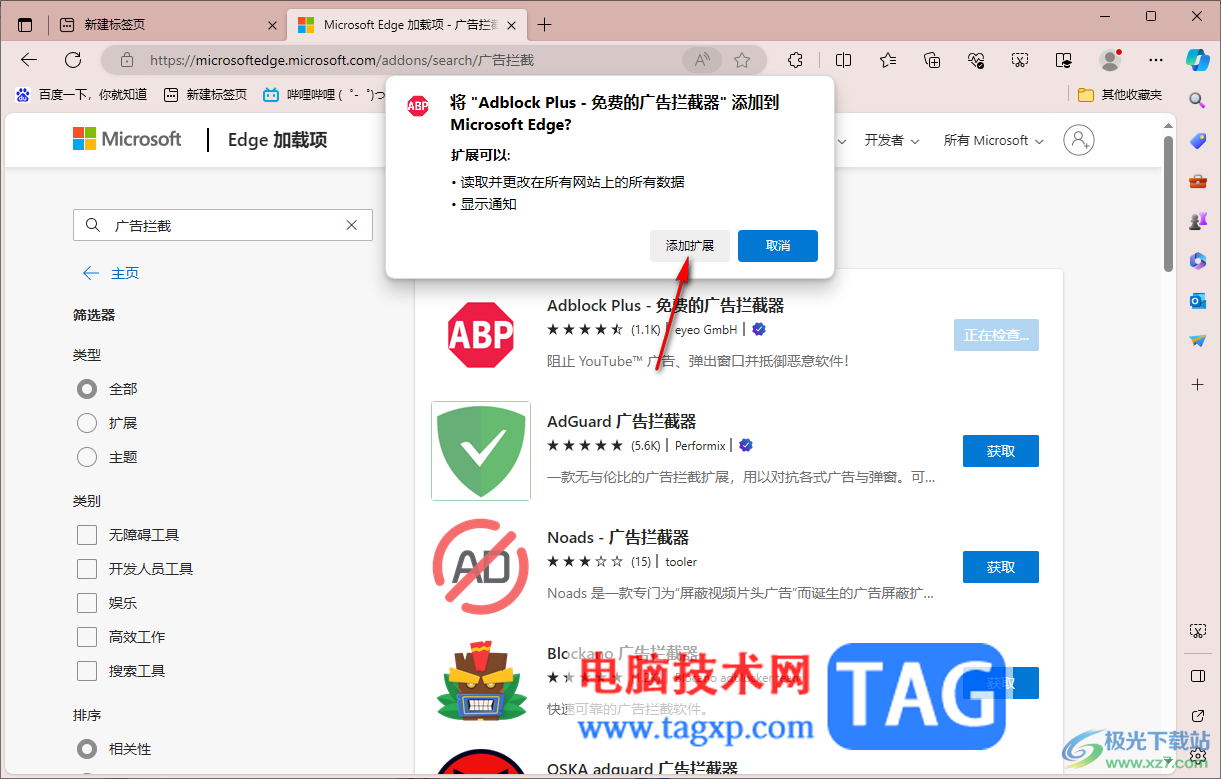Open the AdGuard 广告拦截器 title link
The width and height of the screenshot is (1221, 779).
pos(622,421)
